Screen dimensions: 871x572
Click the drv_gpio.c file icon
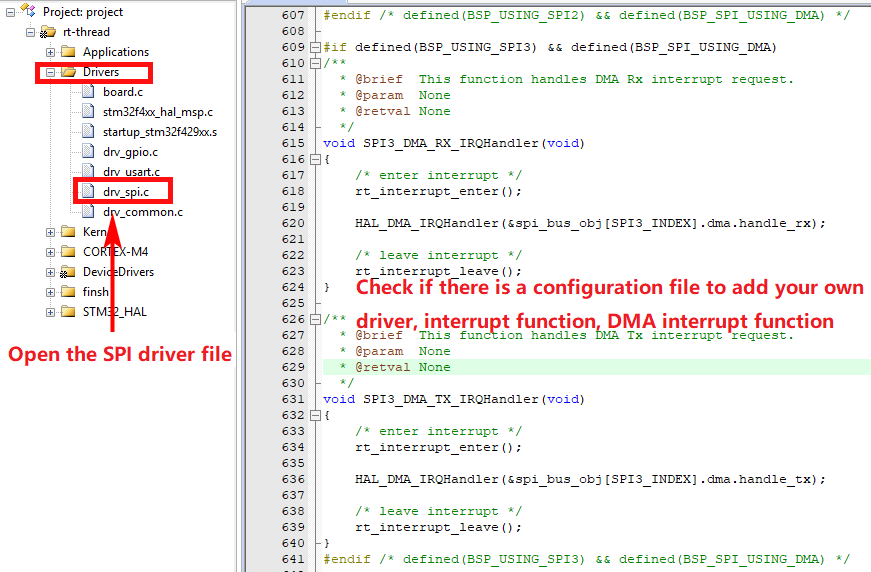click(88, 152)
